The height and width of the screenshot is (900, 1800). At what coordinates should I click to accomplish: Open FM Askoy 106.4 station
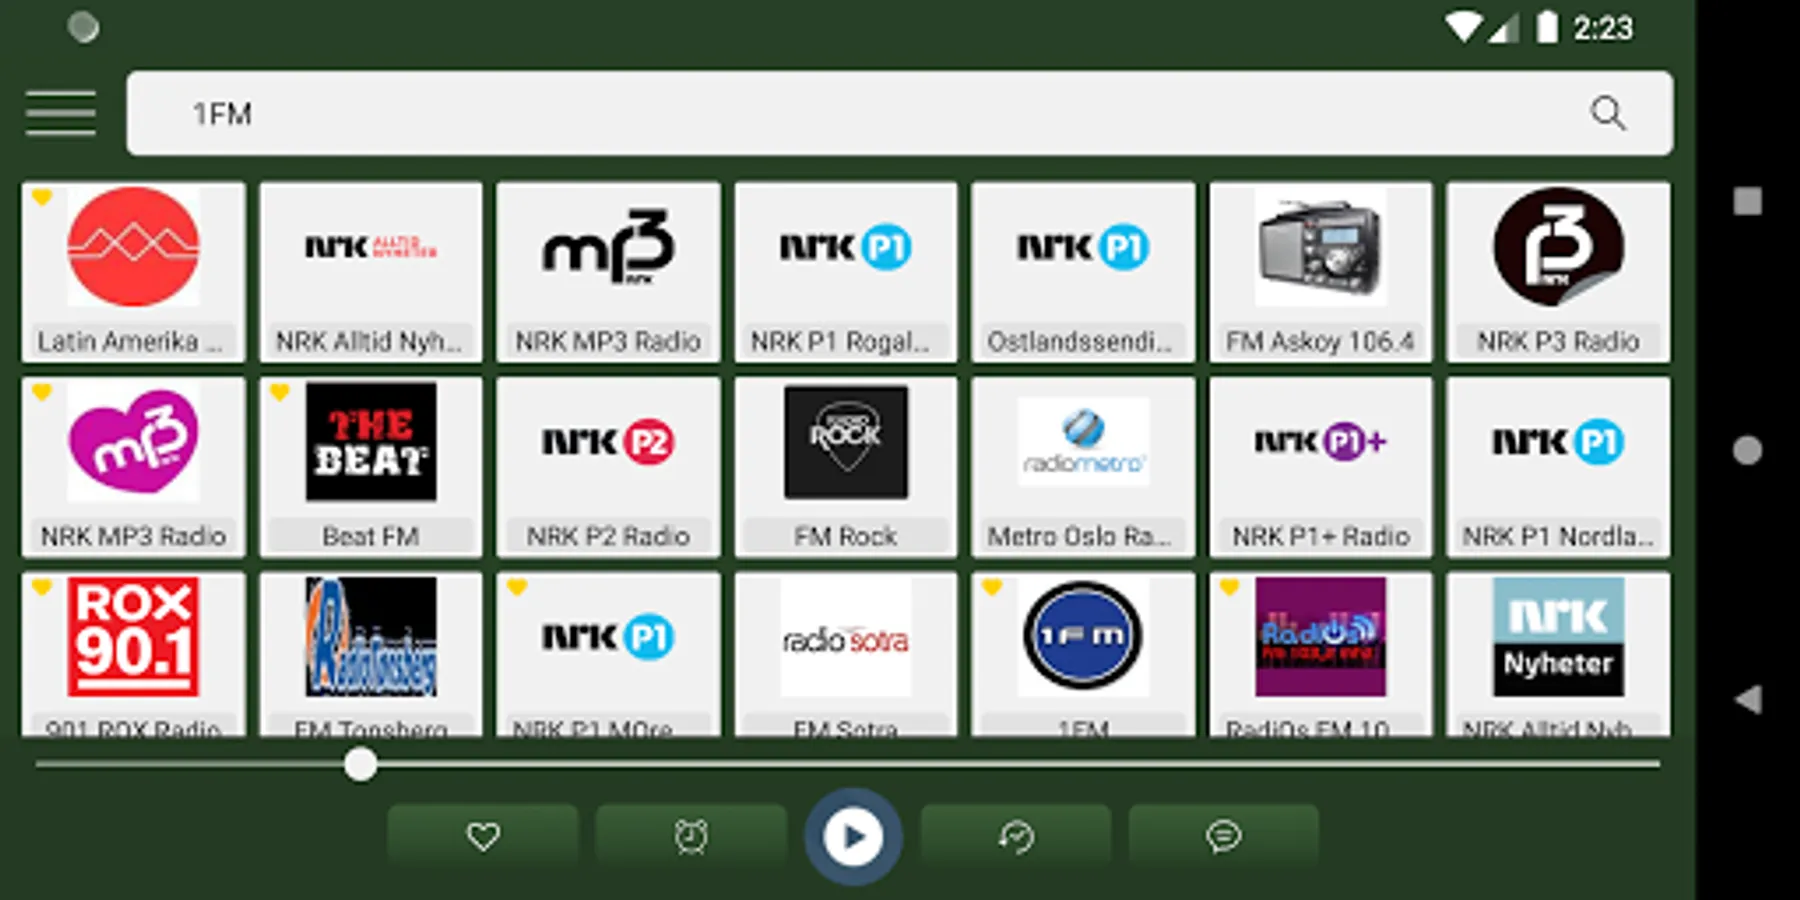pos(1321,272)
